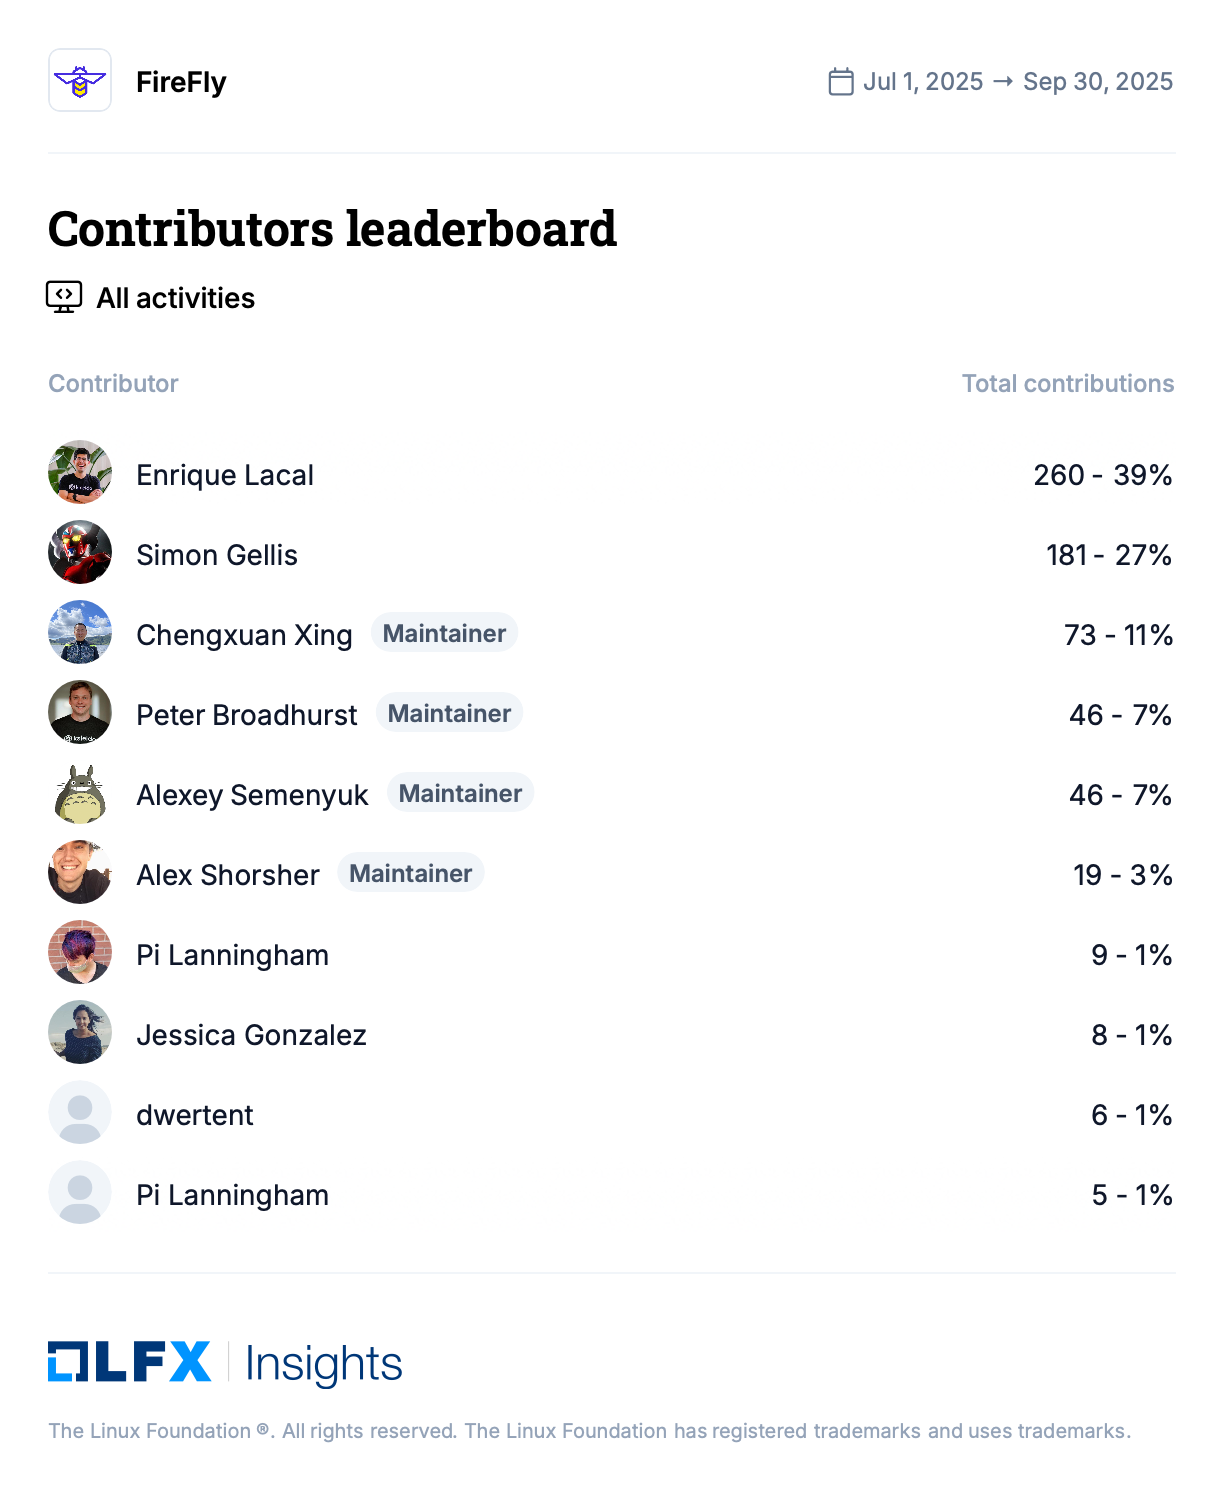Click the All activities monitor icon

[x=64, y=297]
